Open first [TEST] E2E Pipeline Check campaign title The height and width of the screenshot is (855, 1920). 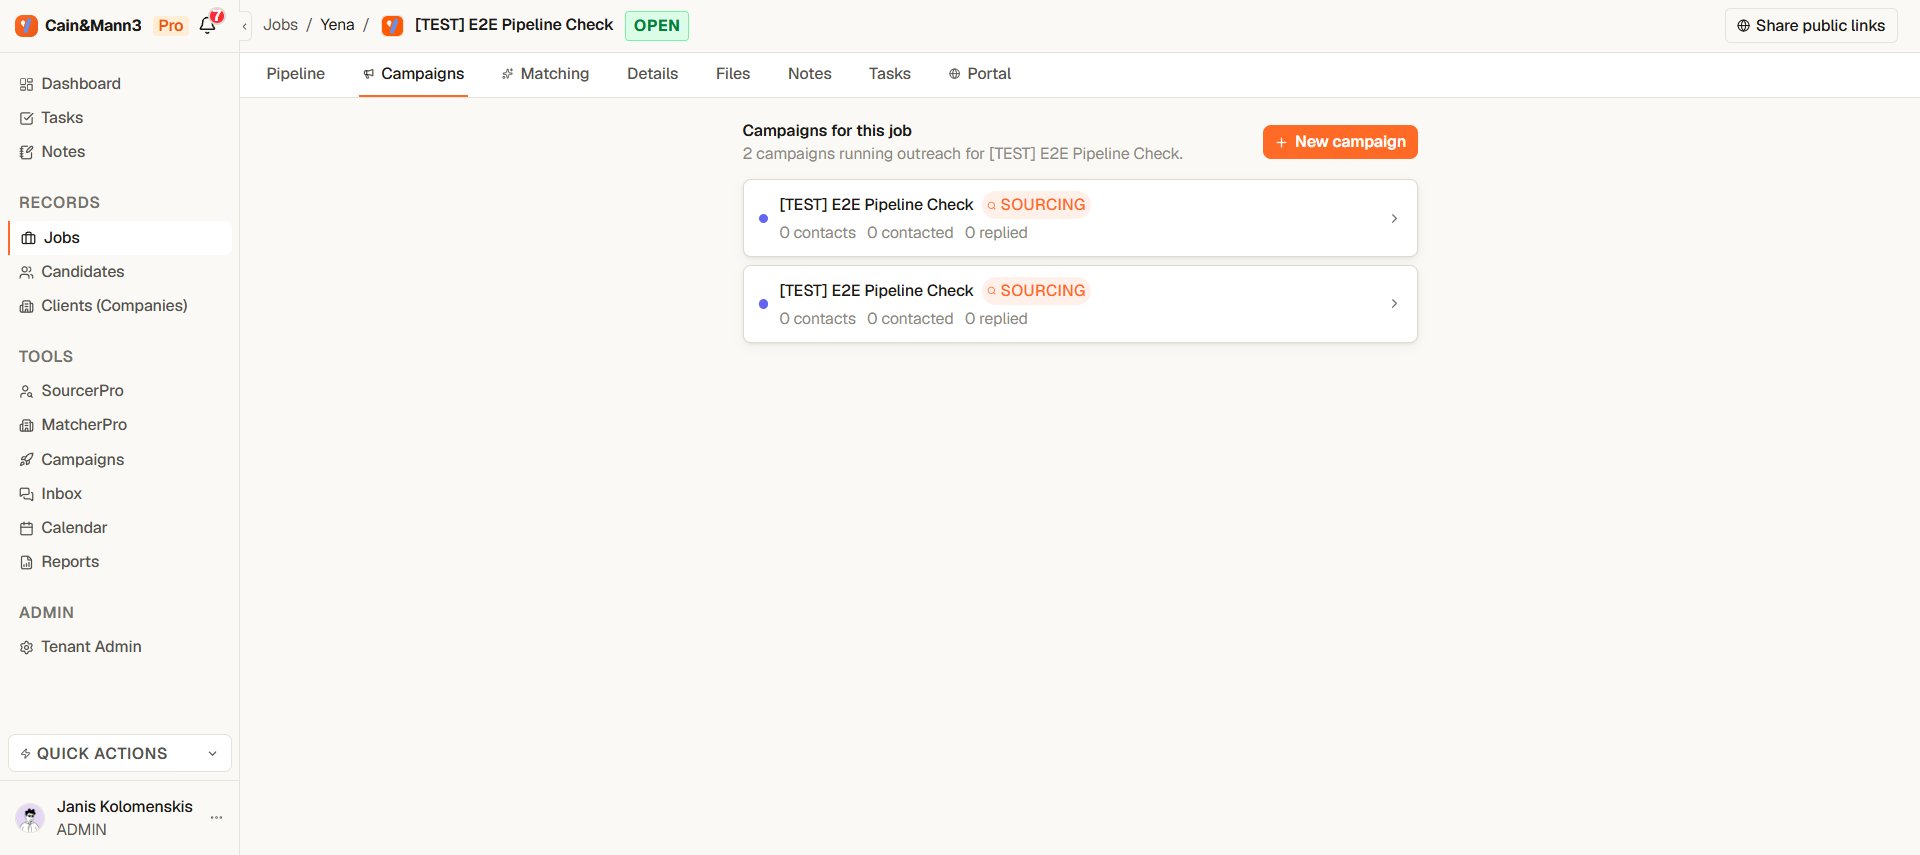[x=876, y=205]
